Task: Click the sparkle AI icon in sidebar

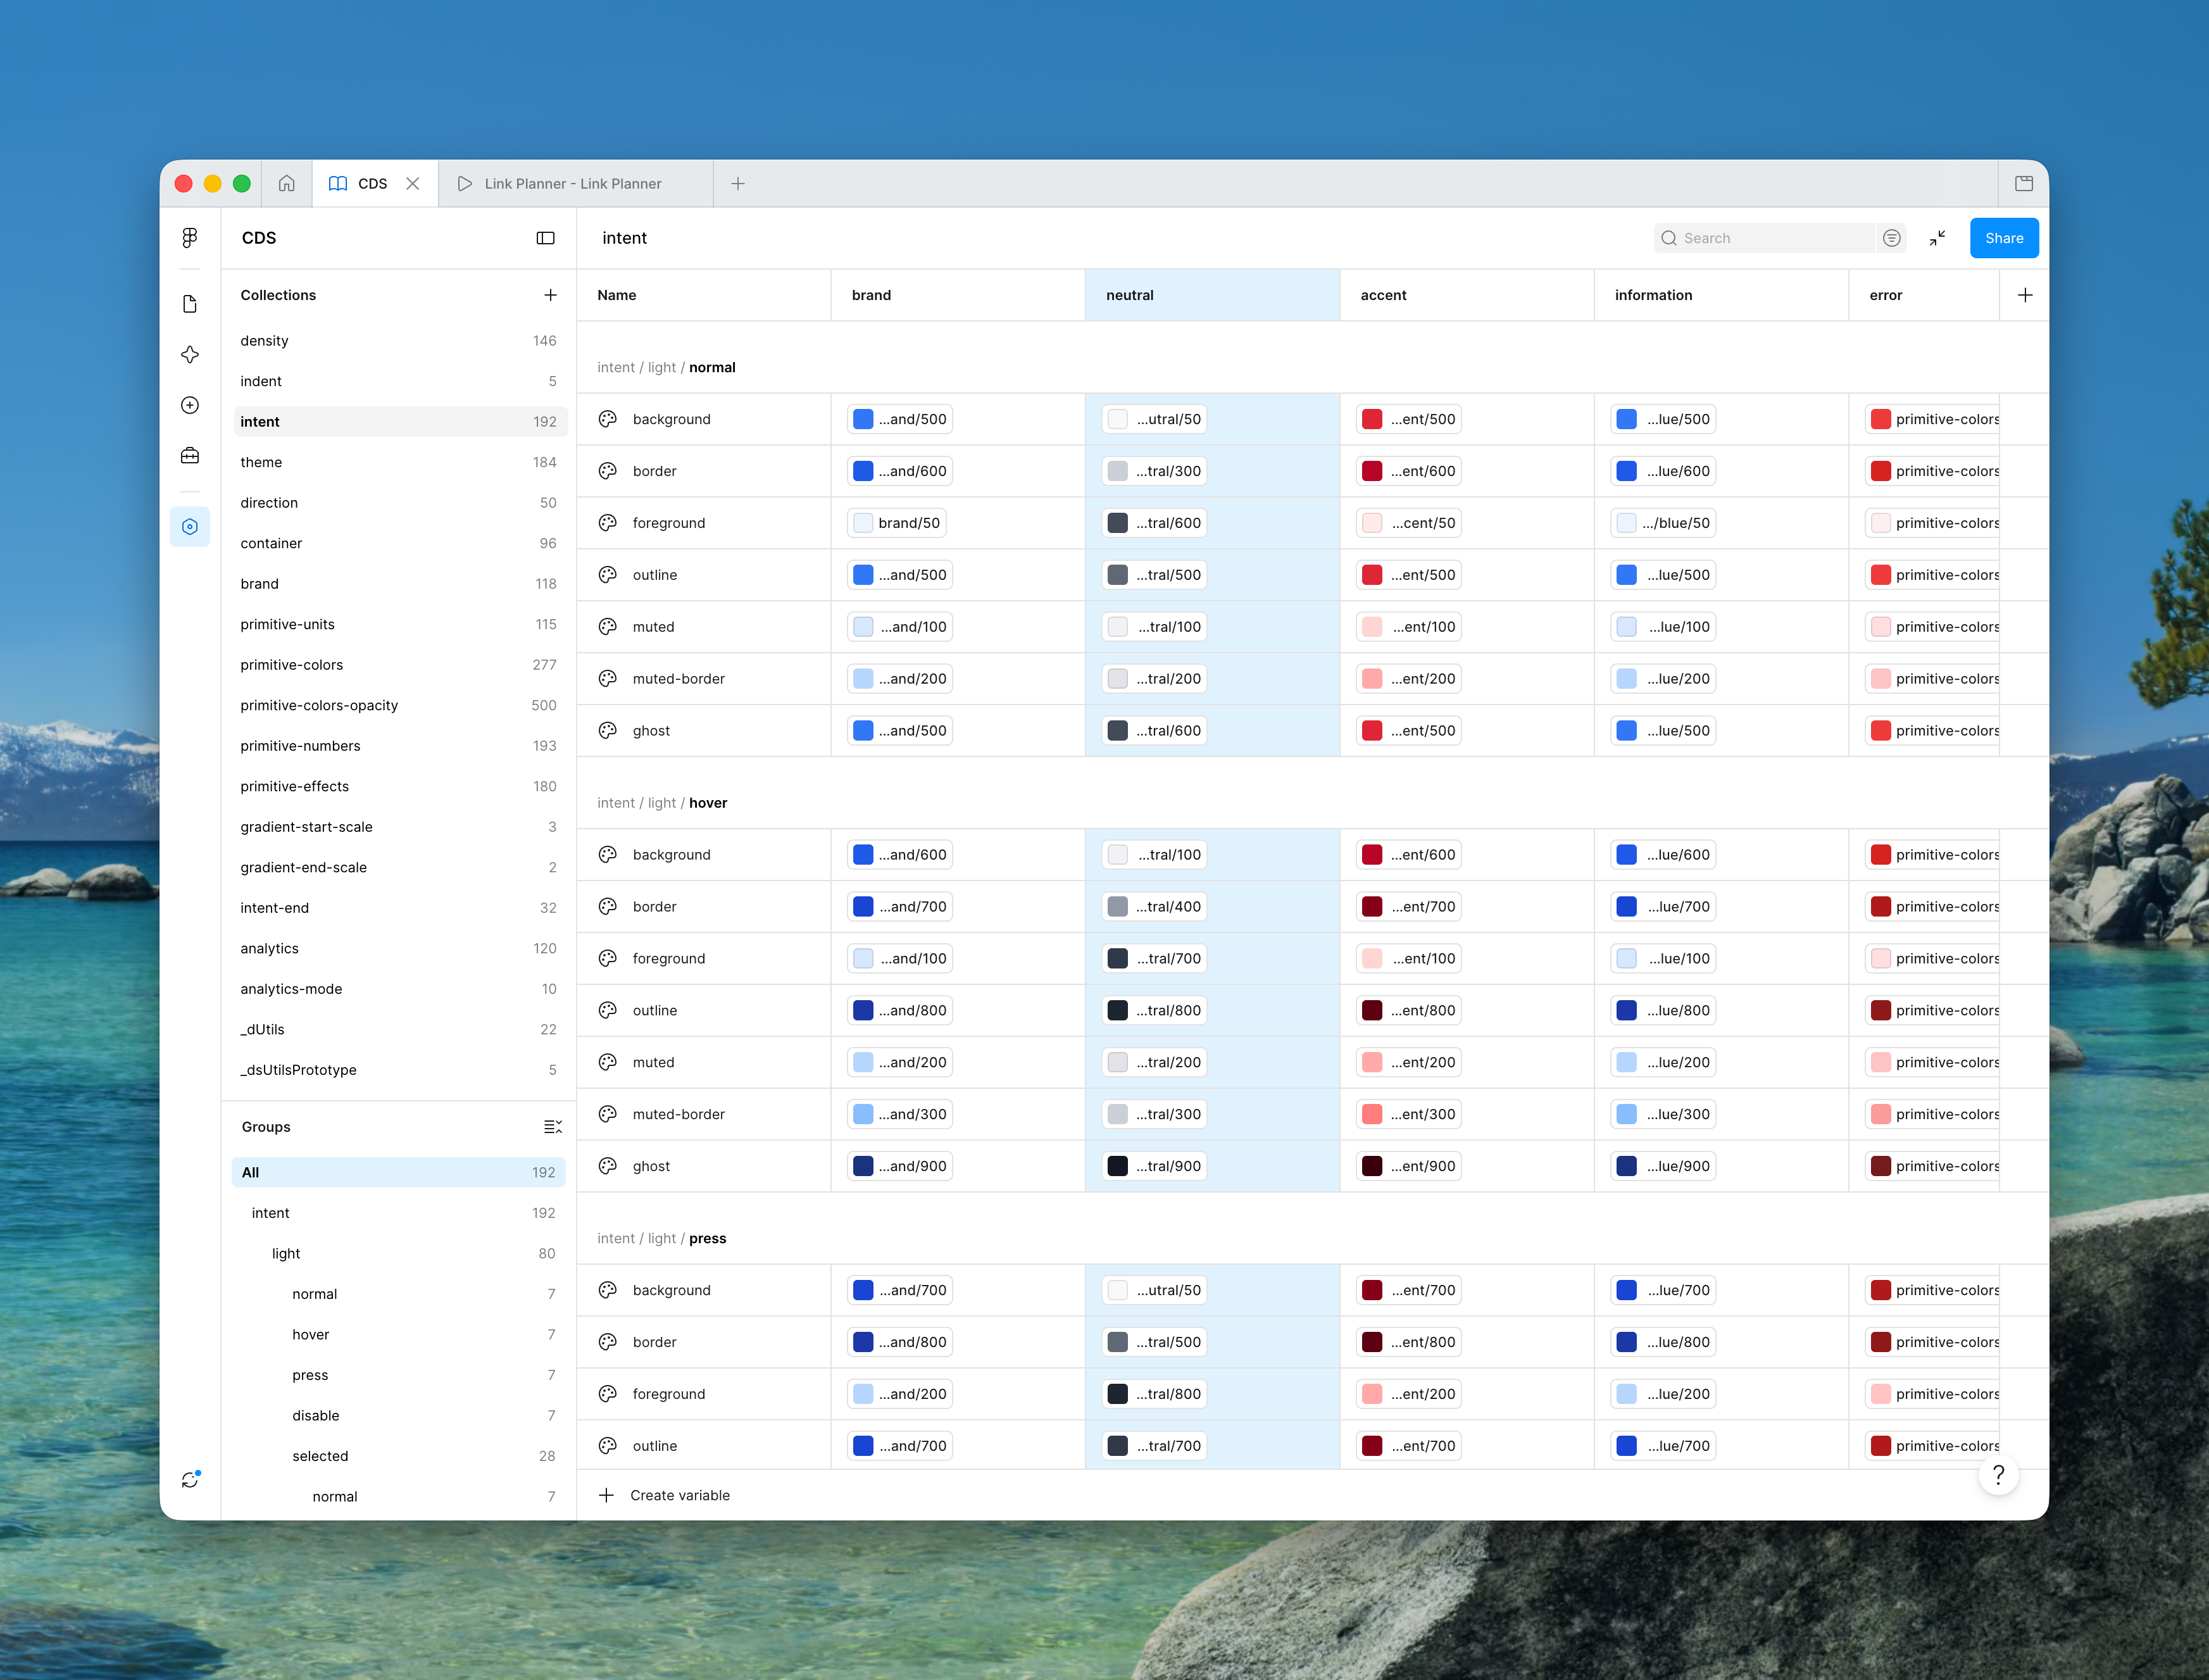Action: point(190,355)
